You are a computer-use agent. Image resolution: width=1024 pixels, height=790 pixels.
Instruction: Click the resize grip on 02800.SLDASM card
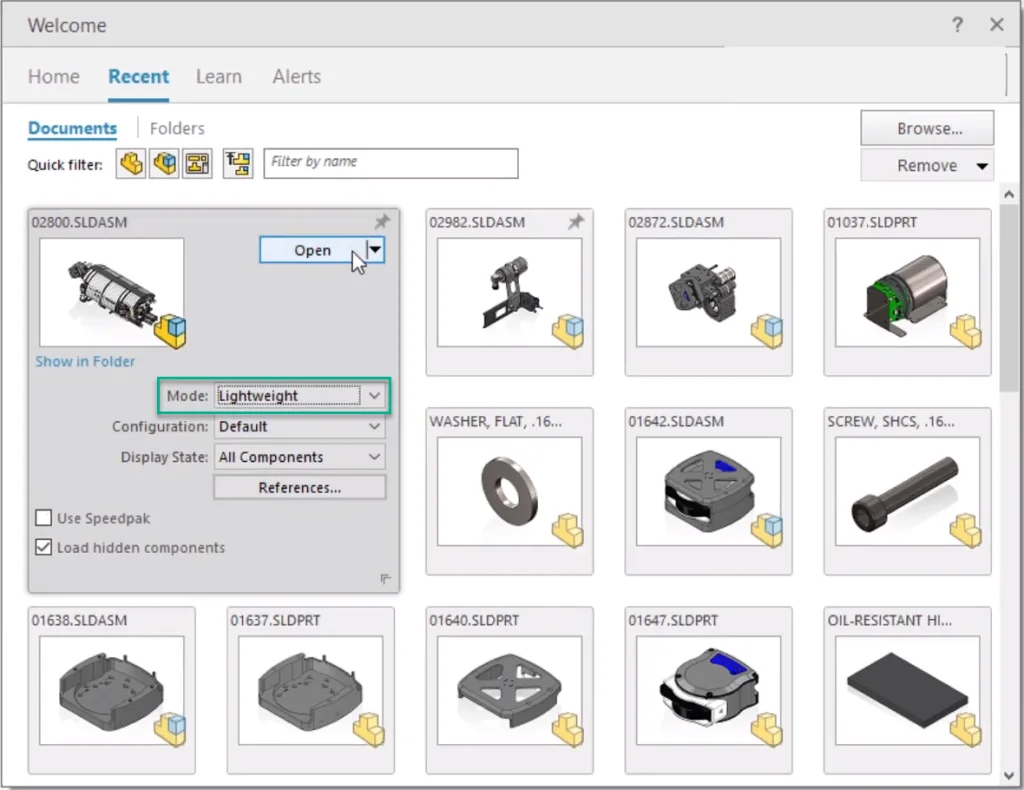pyautogui.click(x=386, y=579)
